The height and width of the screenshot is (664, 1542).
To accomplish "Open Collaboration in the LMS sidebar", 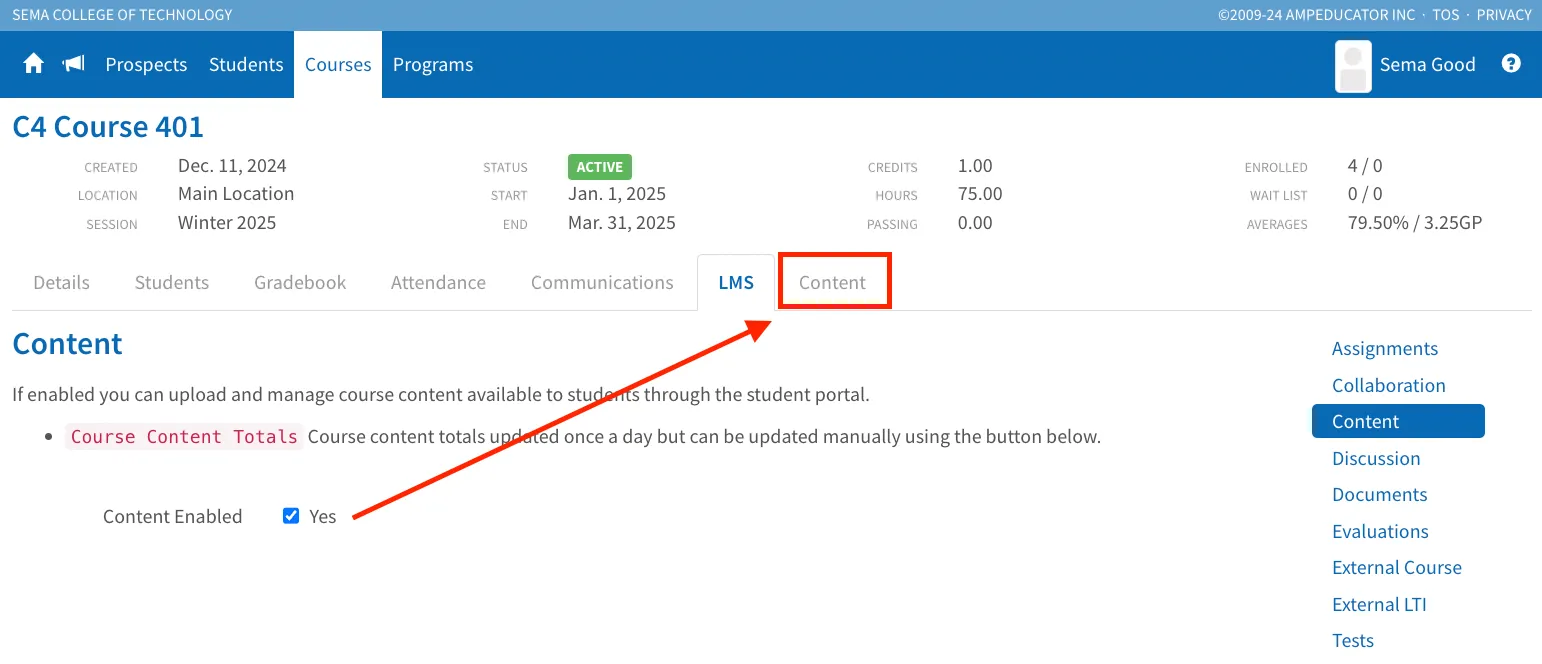I will pyautogui.click(x=1389, y=385).
